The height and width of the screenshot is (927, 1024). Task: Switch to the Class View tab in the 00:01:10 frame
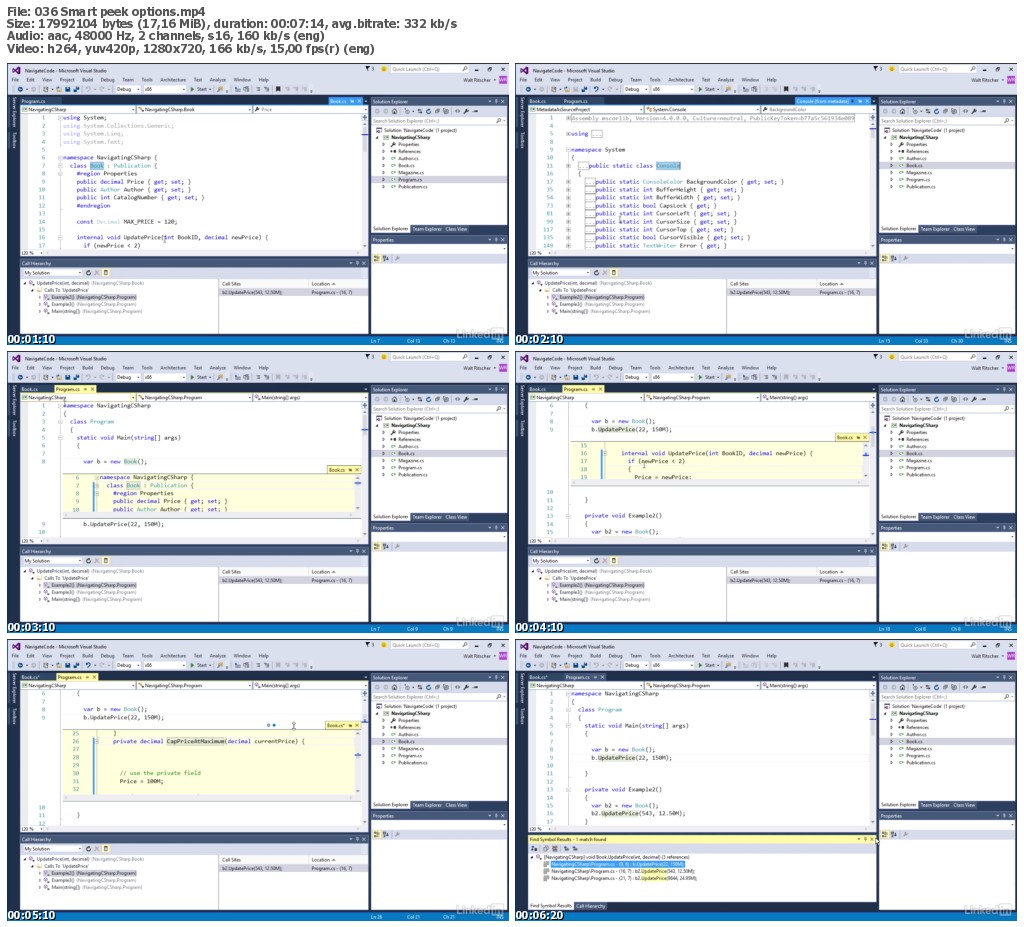point(456,229)
